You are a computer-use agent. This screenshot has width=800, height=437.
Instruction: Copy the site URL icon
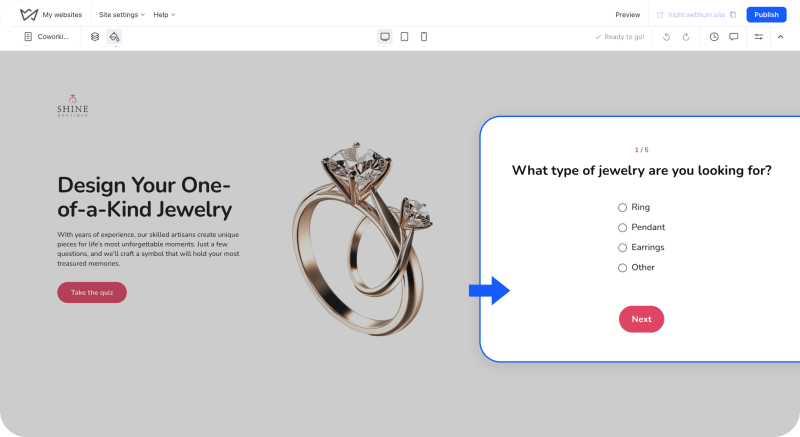tap(733, 15)
